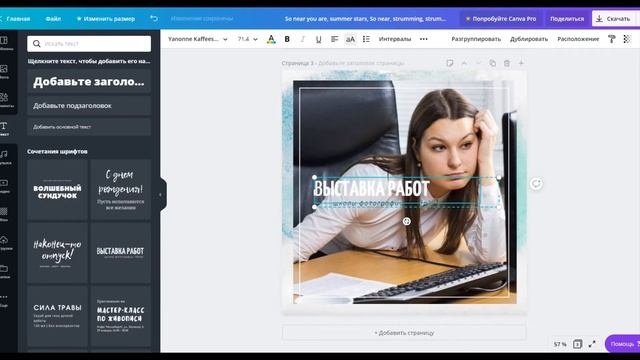Open Интервалы spacing options
This screenshot has height=360, width=640.
pos(395,39)
